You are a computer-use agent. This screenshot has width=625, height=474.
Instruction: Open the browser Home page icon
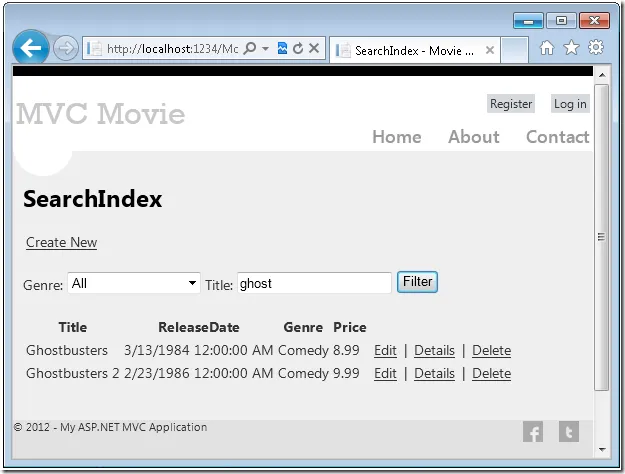click(x=547, y=48)
